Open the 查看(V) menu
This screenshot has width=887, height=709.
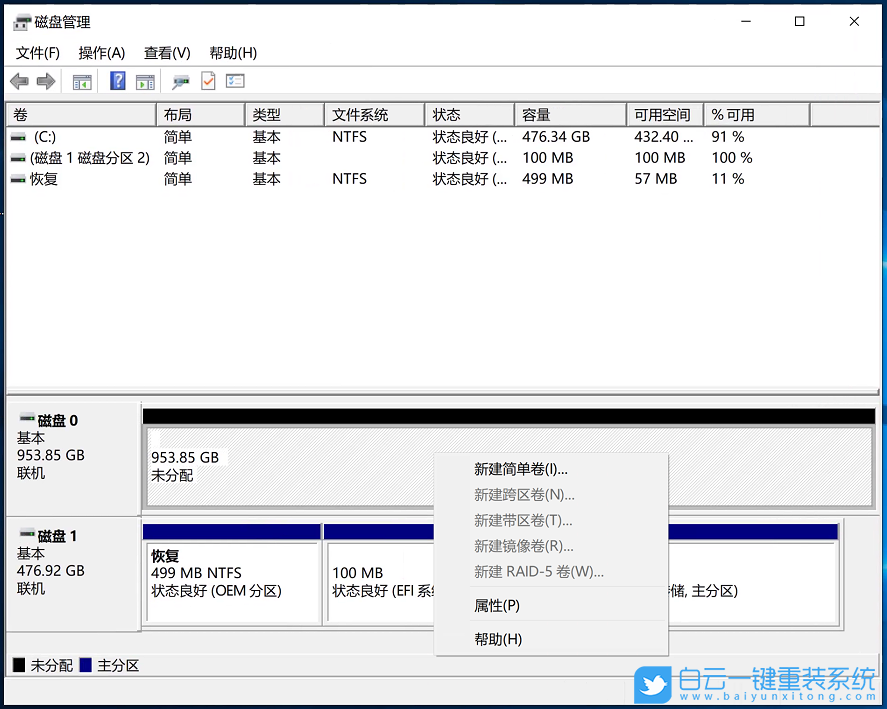(x=166, y=53)
